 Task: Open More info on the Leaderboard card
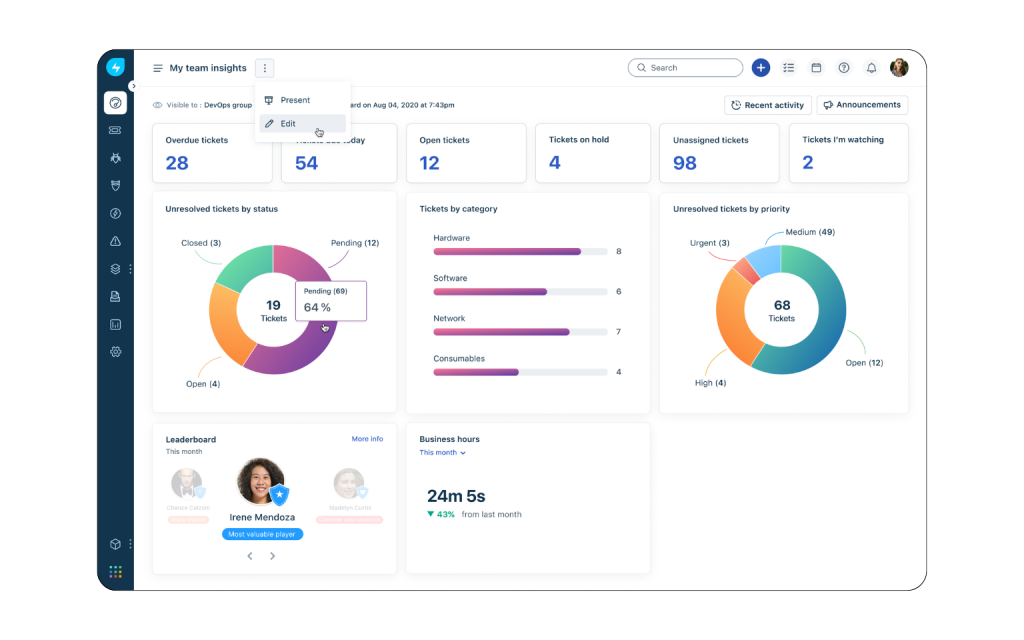368,438
